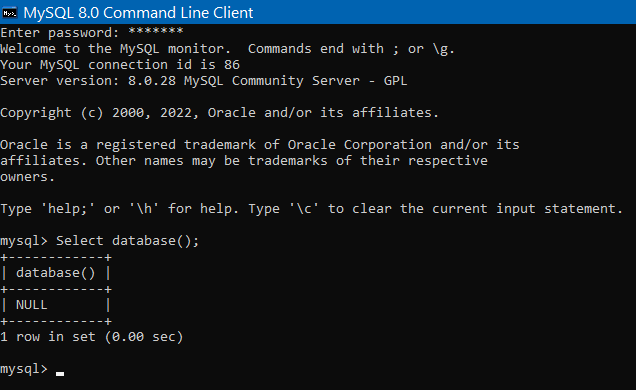Click the NULL result value
636x390 pixels.
32,305
